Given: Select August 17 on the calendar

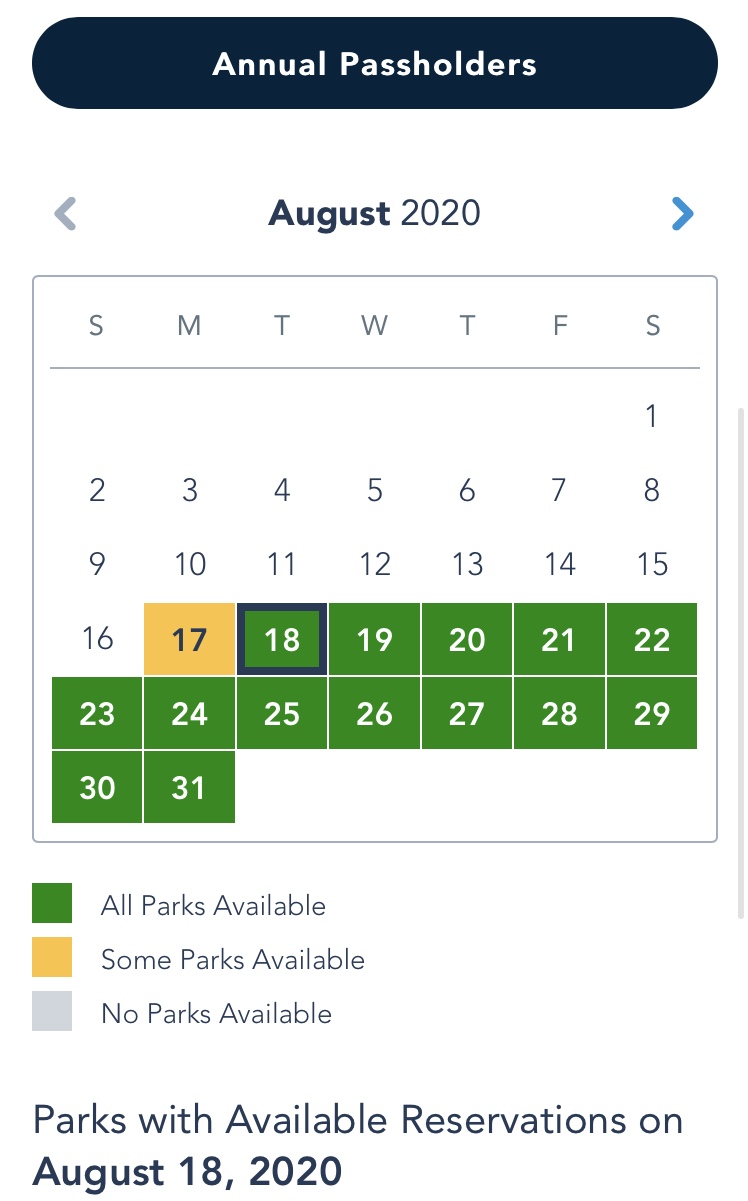Looking at the screenshot, I should click(x=189, y=639).
